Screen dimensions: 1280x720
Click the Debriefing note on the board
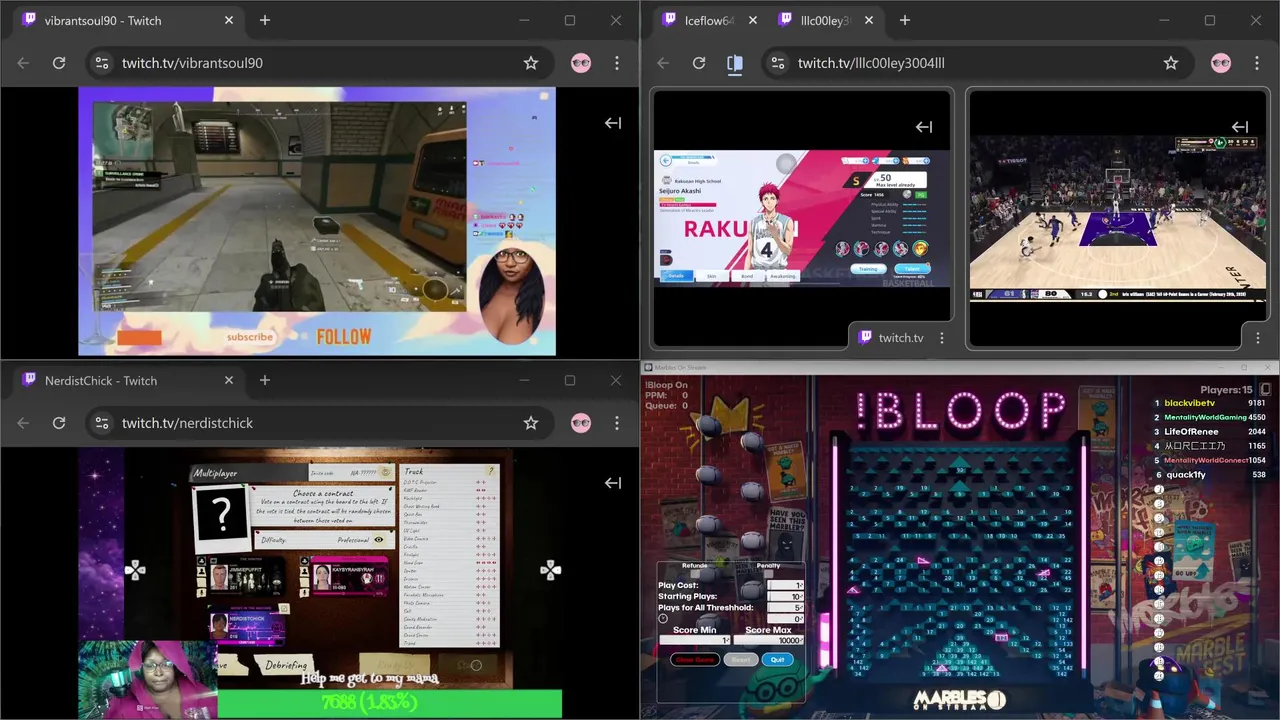coord(287,665)
